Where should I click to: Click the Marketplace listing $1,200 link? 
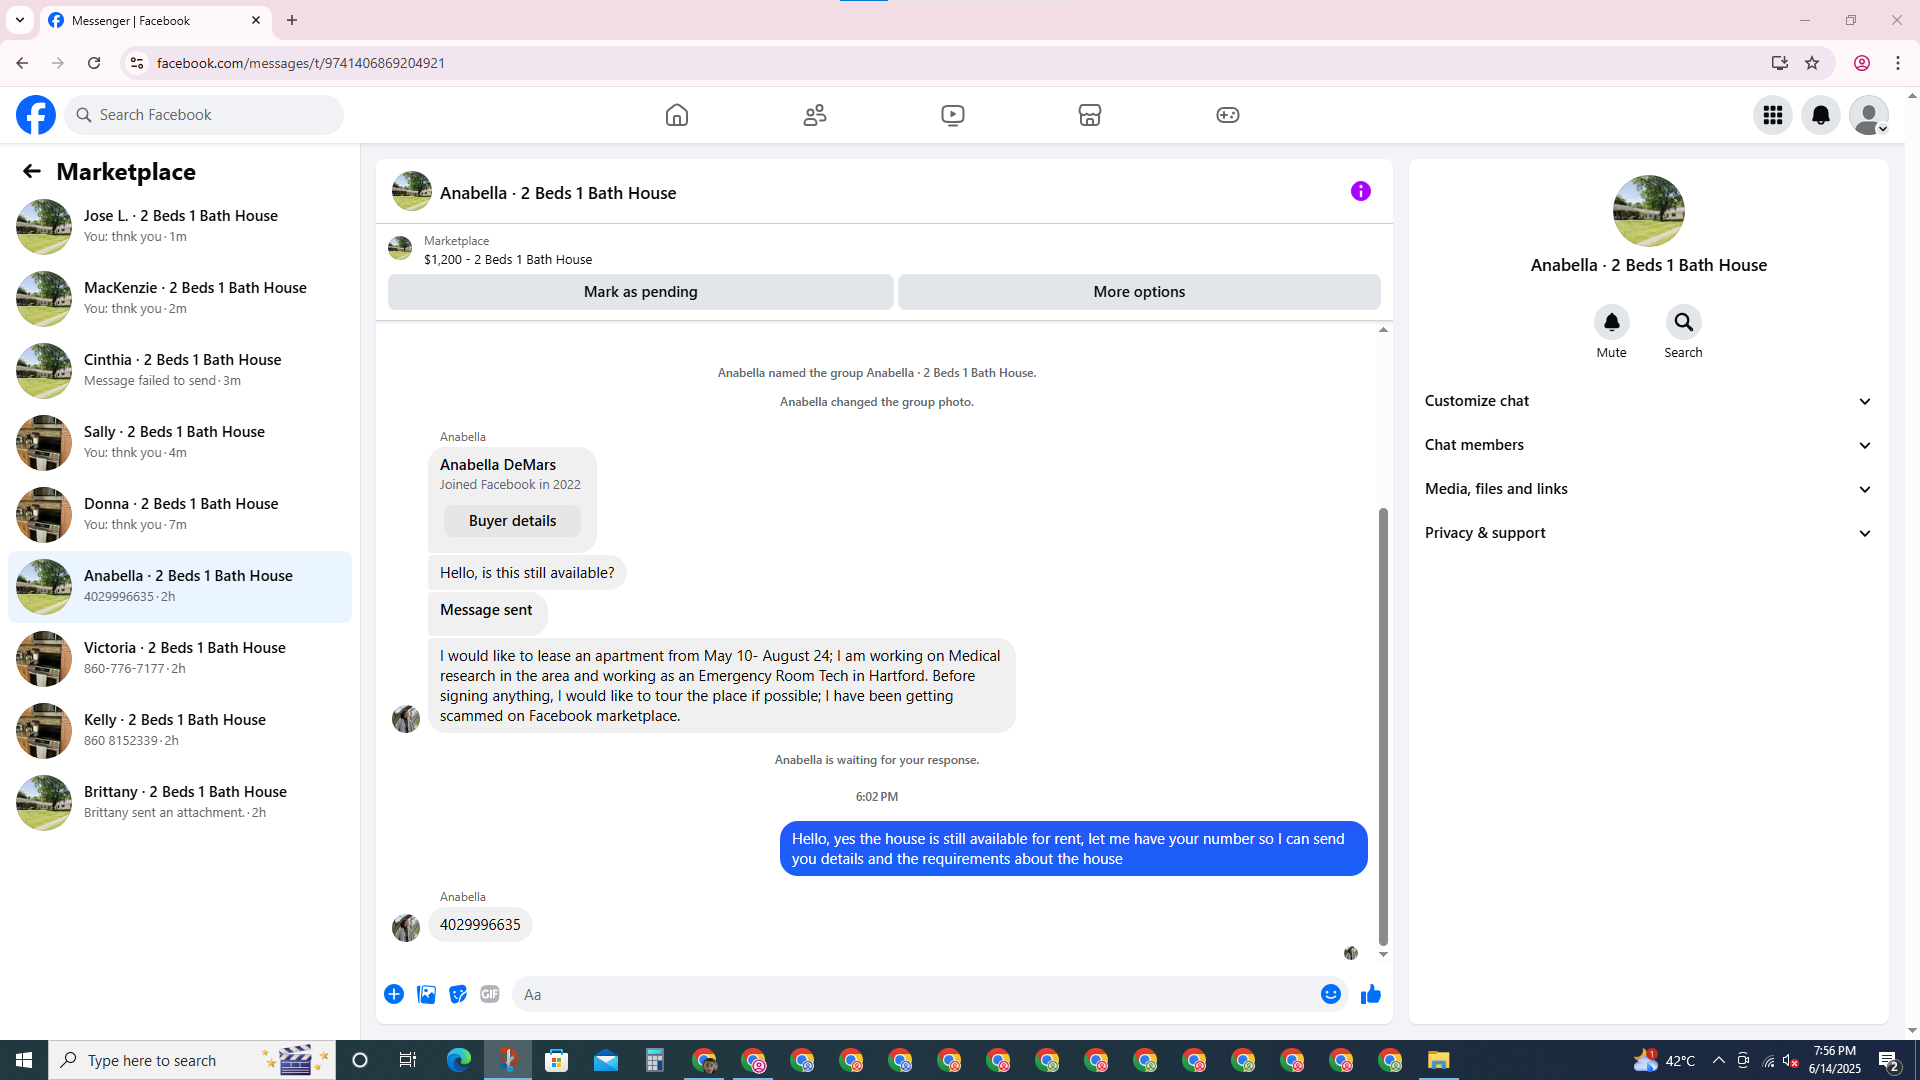pos(508,259)
